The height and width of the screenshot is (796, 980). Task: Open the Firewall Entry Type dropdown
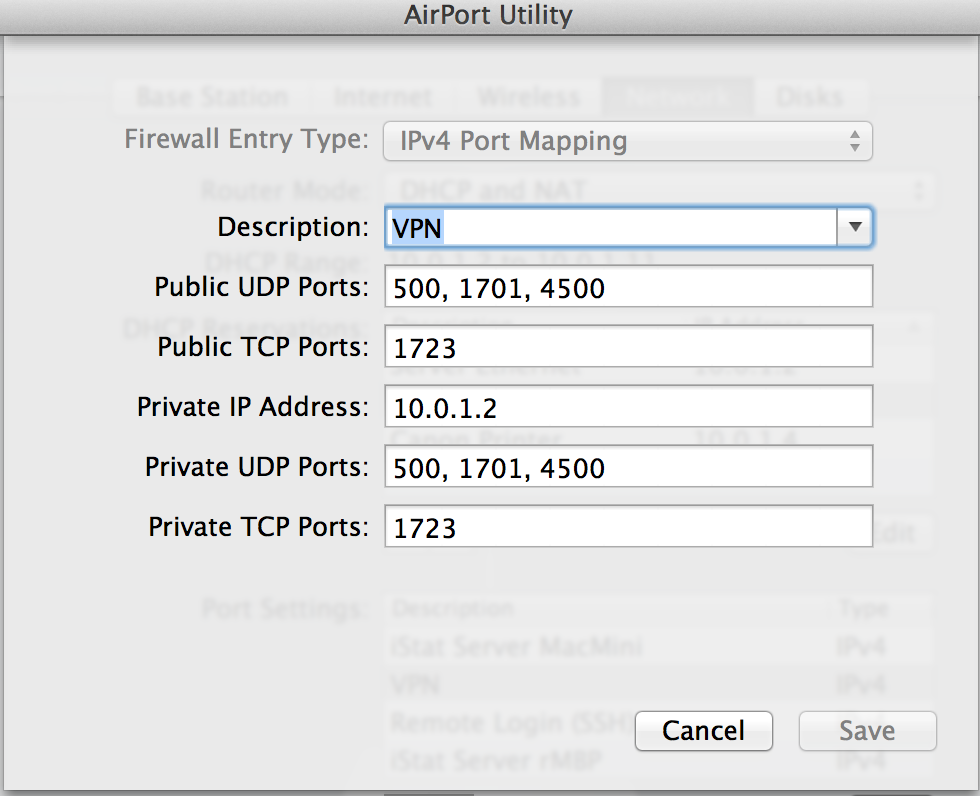[628, 141]
